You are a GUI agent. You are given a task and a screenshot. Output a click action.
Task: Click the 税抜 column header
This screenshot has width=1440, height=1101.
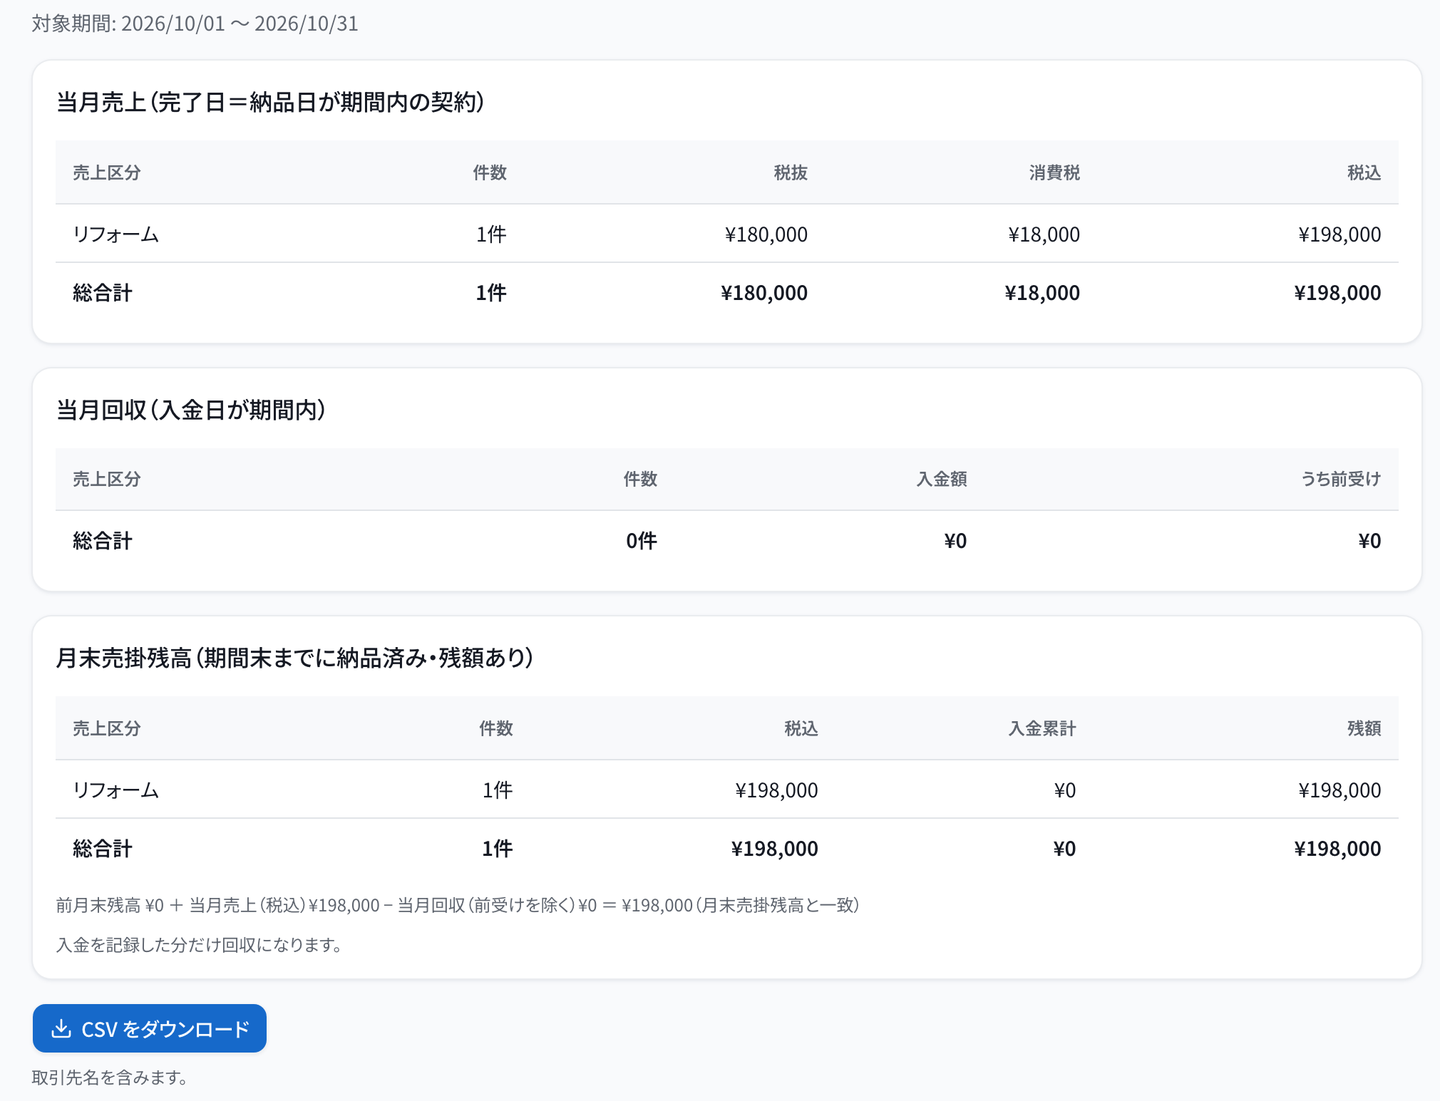(x=790, y=172)
